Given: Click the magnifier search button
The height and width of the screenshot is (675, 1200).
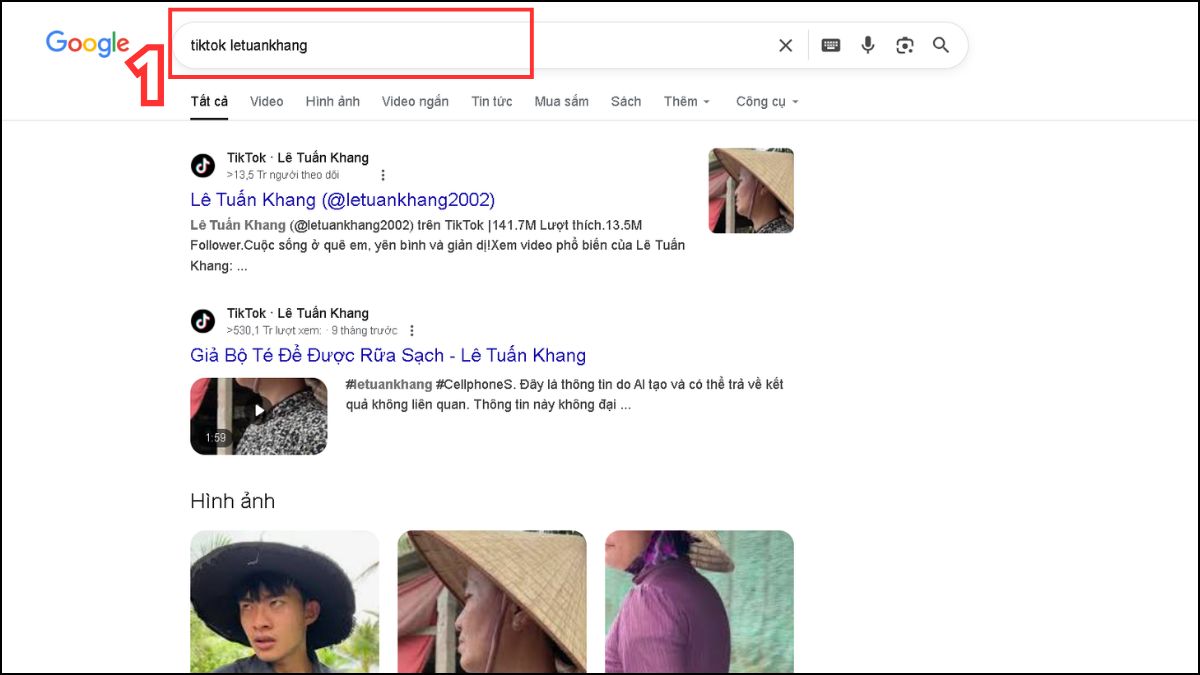Looking at the screenshot, I should 941,45.
